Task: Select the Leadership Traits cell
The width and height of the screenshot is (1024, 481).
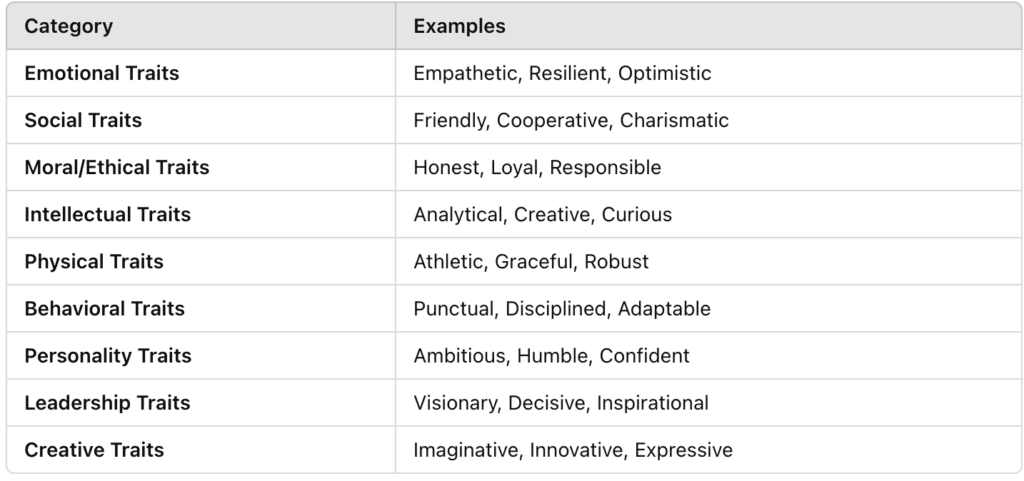Action: [x=107, y=402]
